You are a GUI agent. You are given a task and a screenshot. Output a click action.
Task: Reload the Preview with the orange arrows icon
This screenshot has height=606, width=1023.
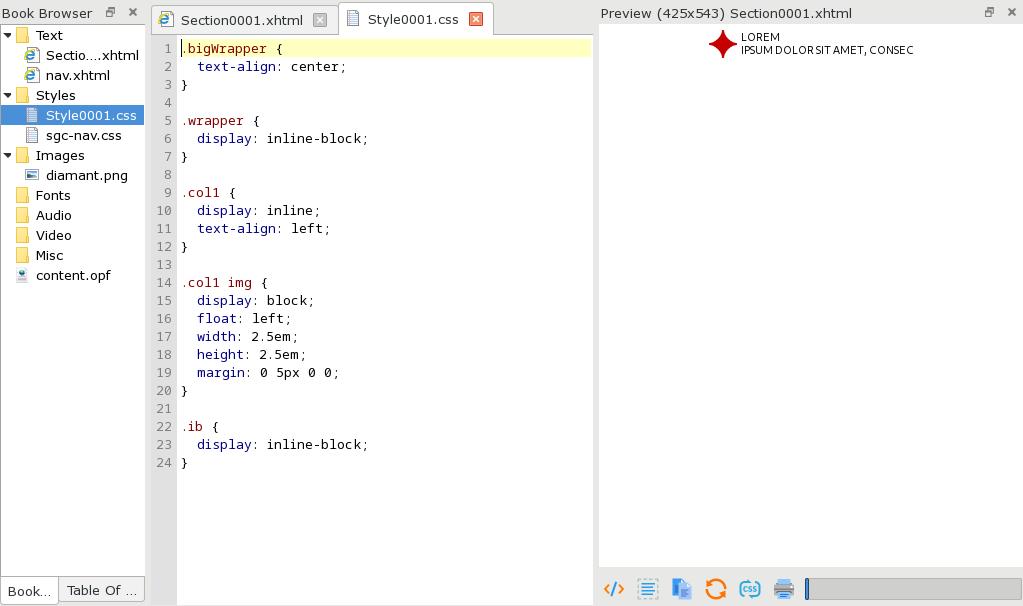point(715,589)
